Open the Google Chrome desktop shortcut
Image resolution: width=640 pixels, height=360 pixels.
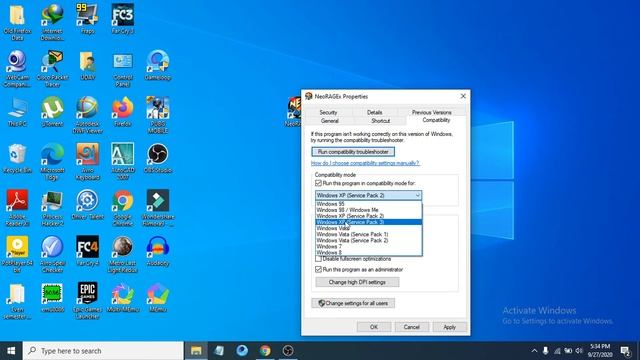122,208
